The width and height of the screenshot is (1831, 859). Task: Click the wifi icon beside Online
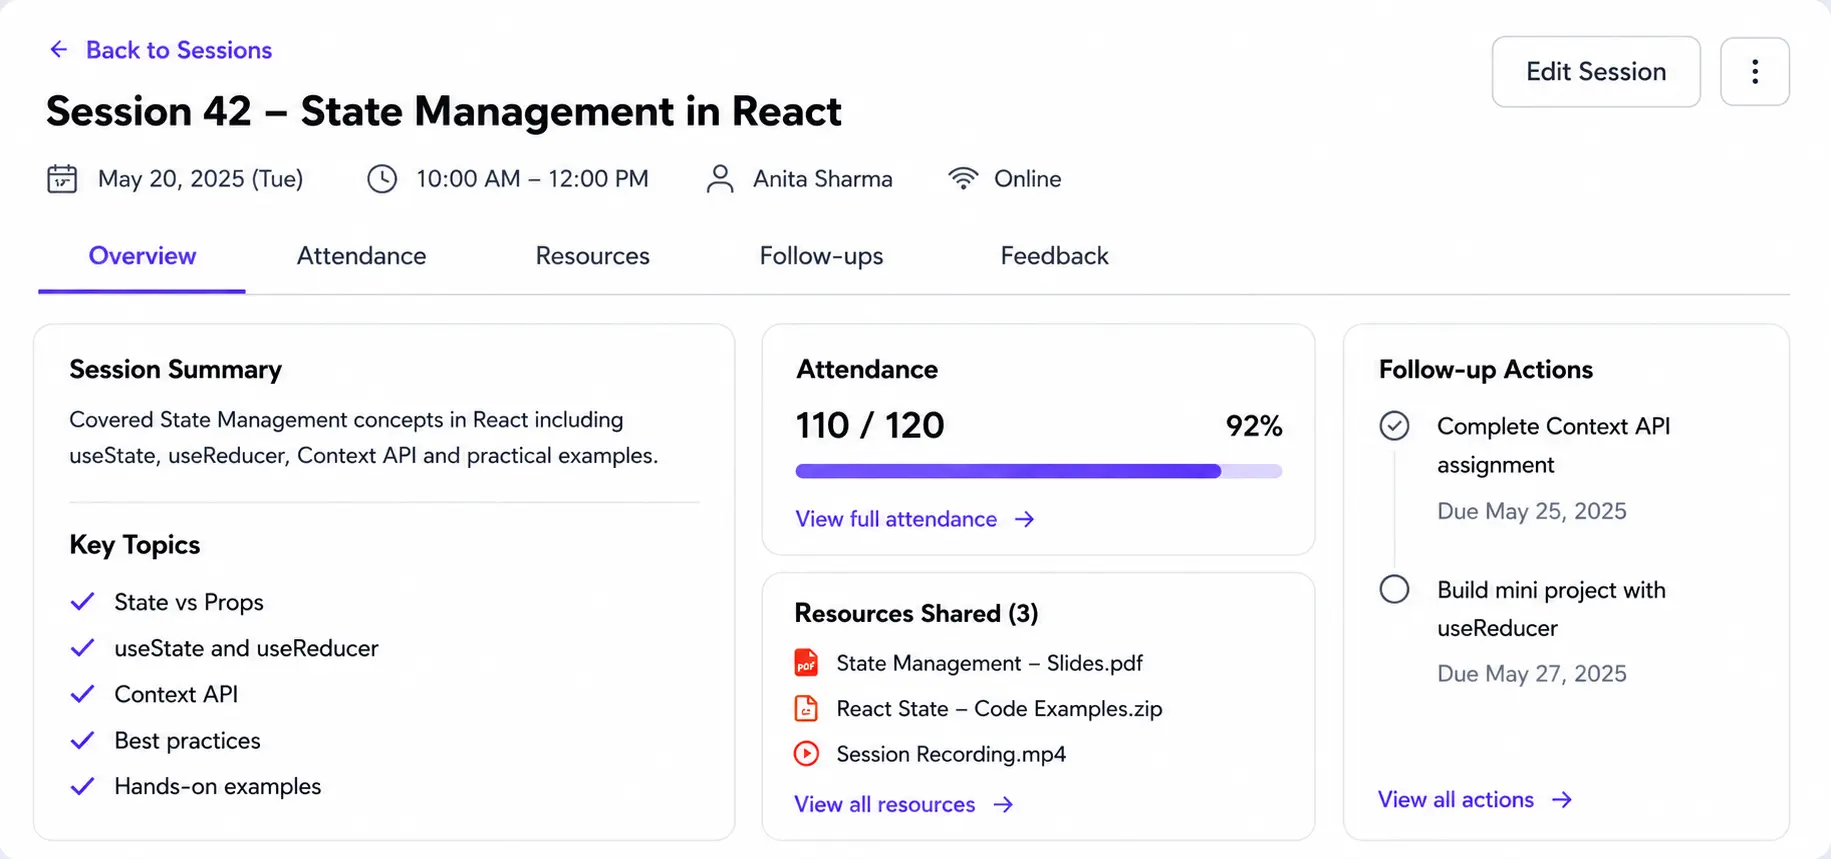963,178
